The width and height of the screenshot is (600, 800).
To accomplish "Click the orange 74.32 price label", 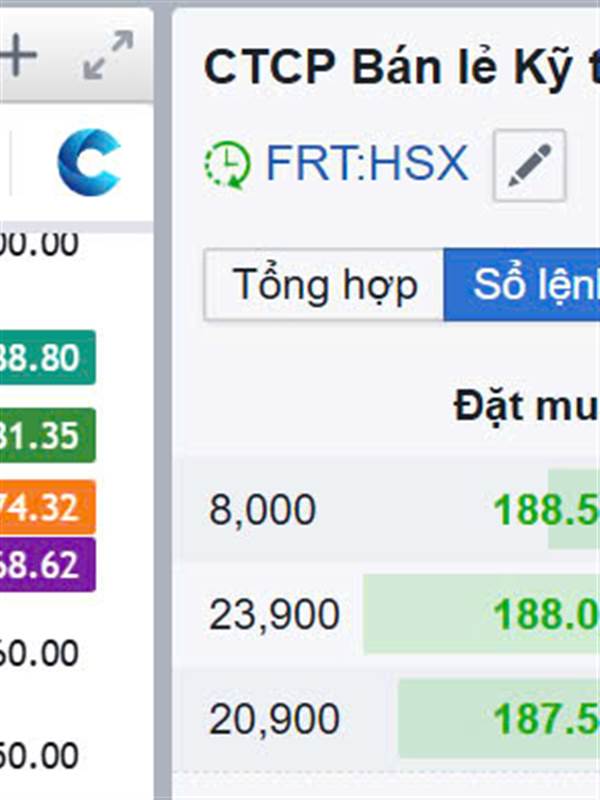I will (x=47, y=507).
